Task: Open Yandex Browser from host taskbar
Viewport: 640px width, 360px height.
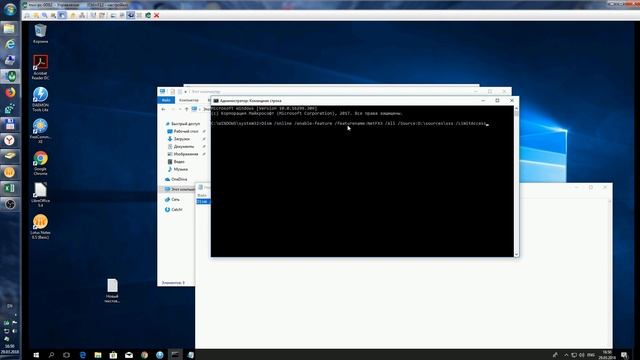Action: [10, 140]
